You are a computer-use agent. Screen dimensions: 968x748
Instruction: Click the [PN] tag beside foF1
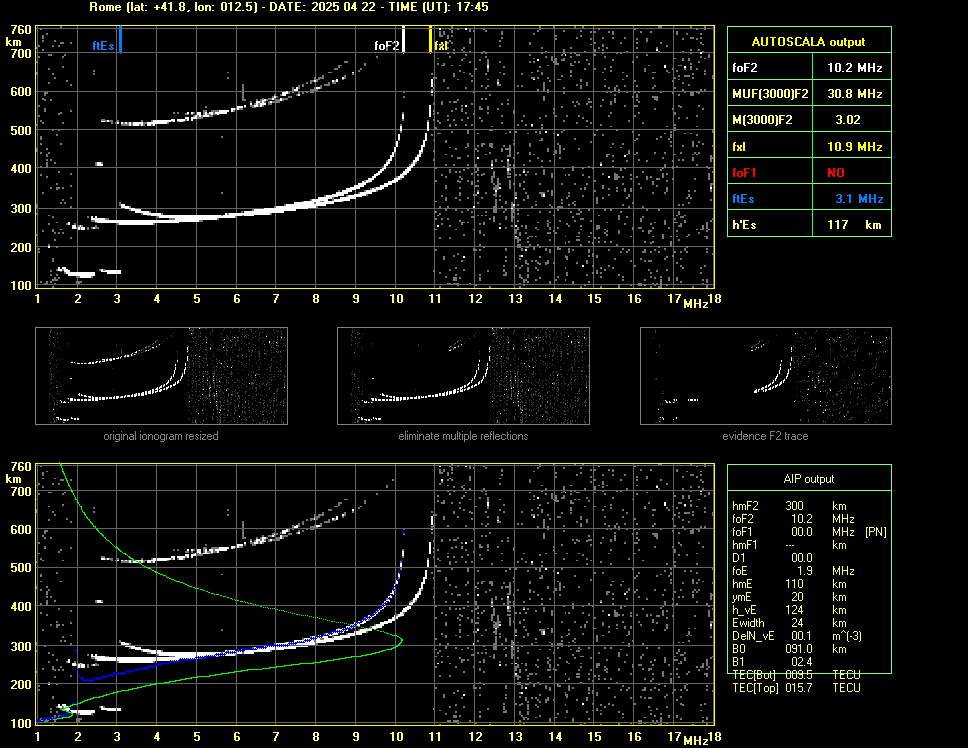pos(875,531)
